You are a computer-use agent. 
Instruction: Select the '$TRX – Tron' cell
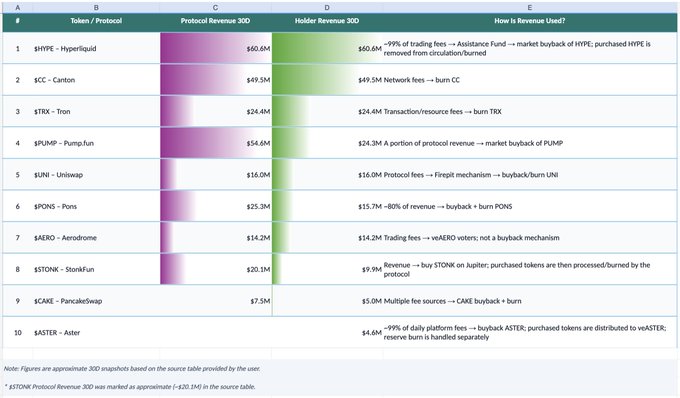[96, 111]
